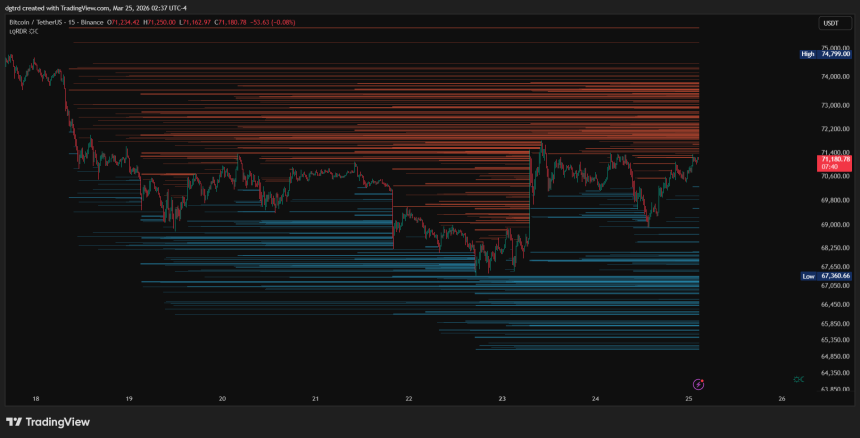Select the Low 67,360.66 price label

825,276
